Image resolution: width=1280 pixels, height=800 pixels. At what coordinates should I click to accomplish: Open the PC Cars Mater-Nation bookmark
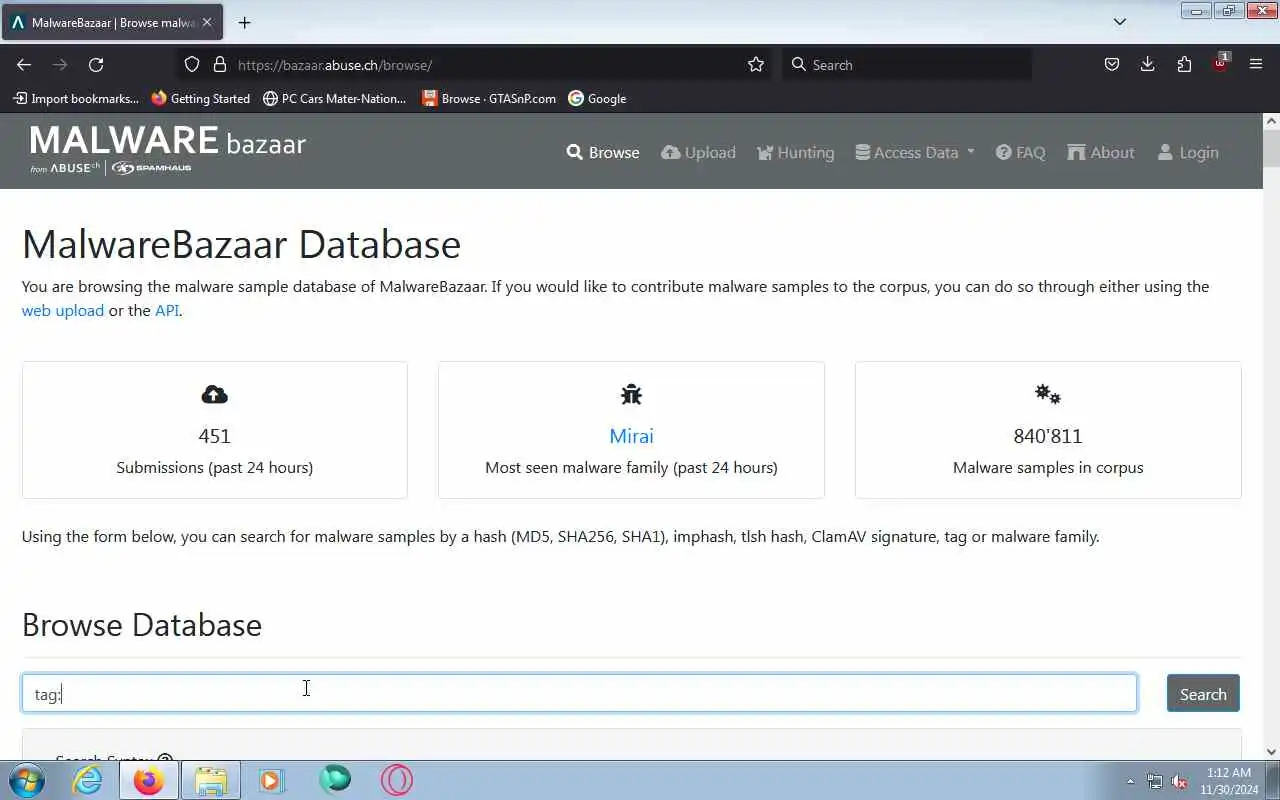334,98
